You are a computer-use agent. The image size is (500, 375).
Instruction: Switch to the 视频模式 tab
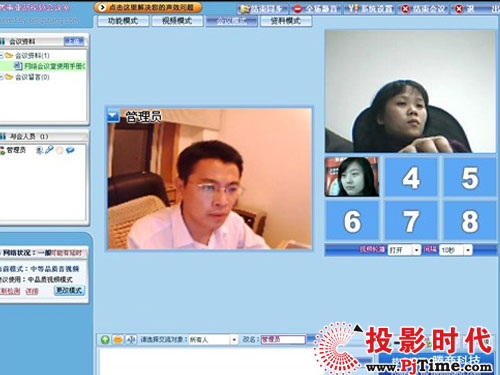click(x=177, y=21)
